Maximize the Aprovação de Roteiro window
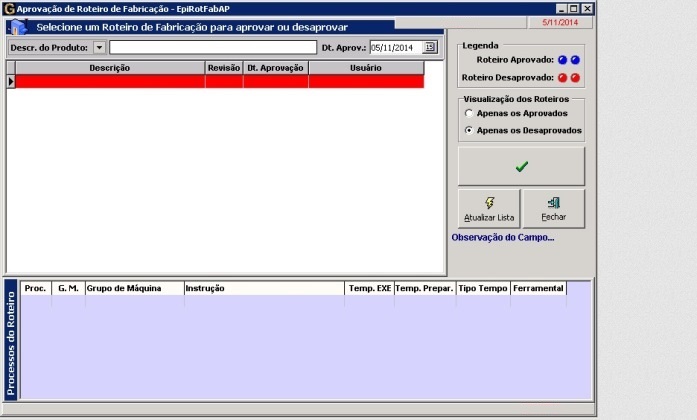Image resolution: width=697 pixels, height=420 pixels. tap(574, 8)
